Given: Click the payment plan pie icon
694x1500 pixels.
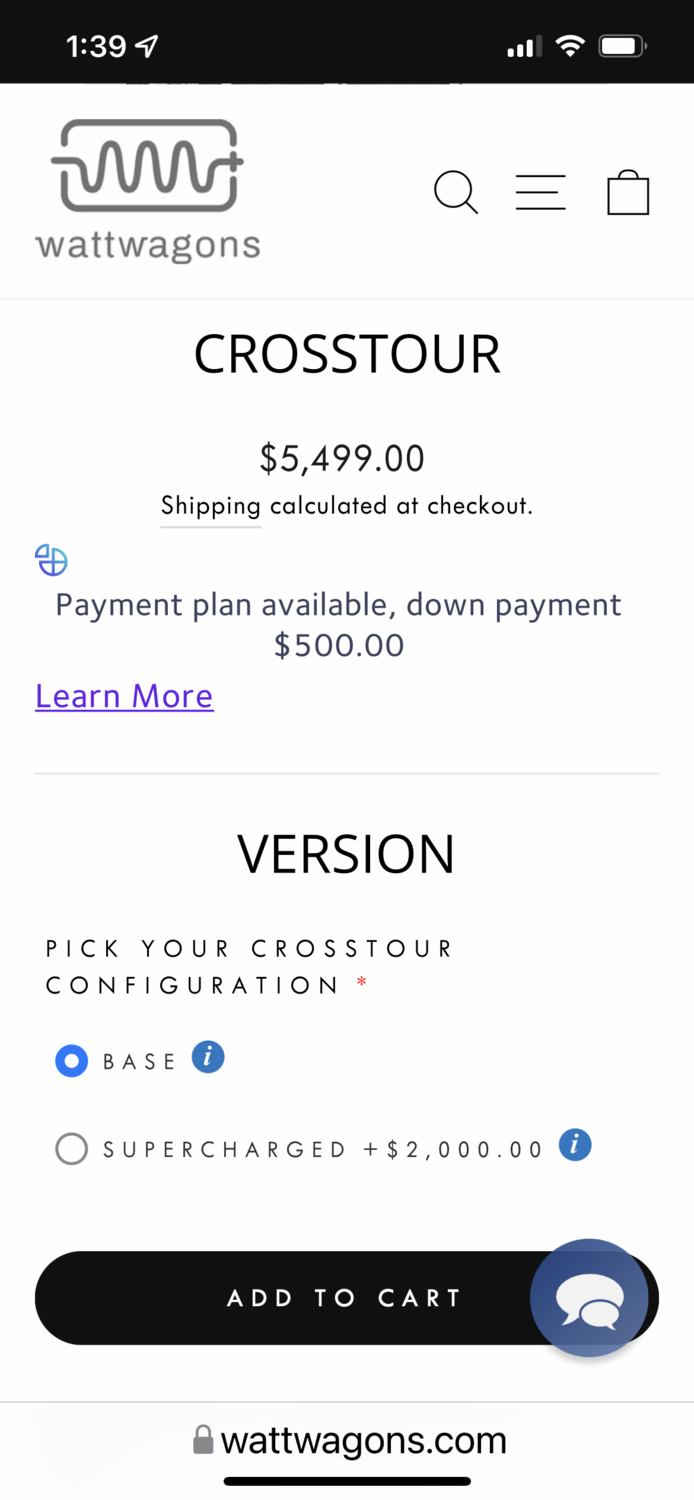Looking at the screenshot, I should pos(51,560).
